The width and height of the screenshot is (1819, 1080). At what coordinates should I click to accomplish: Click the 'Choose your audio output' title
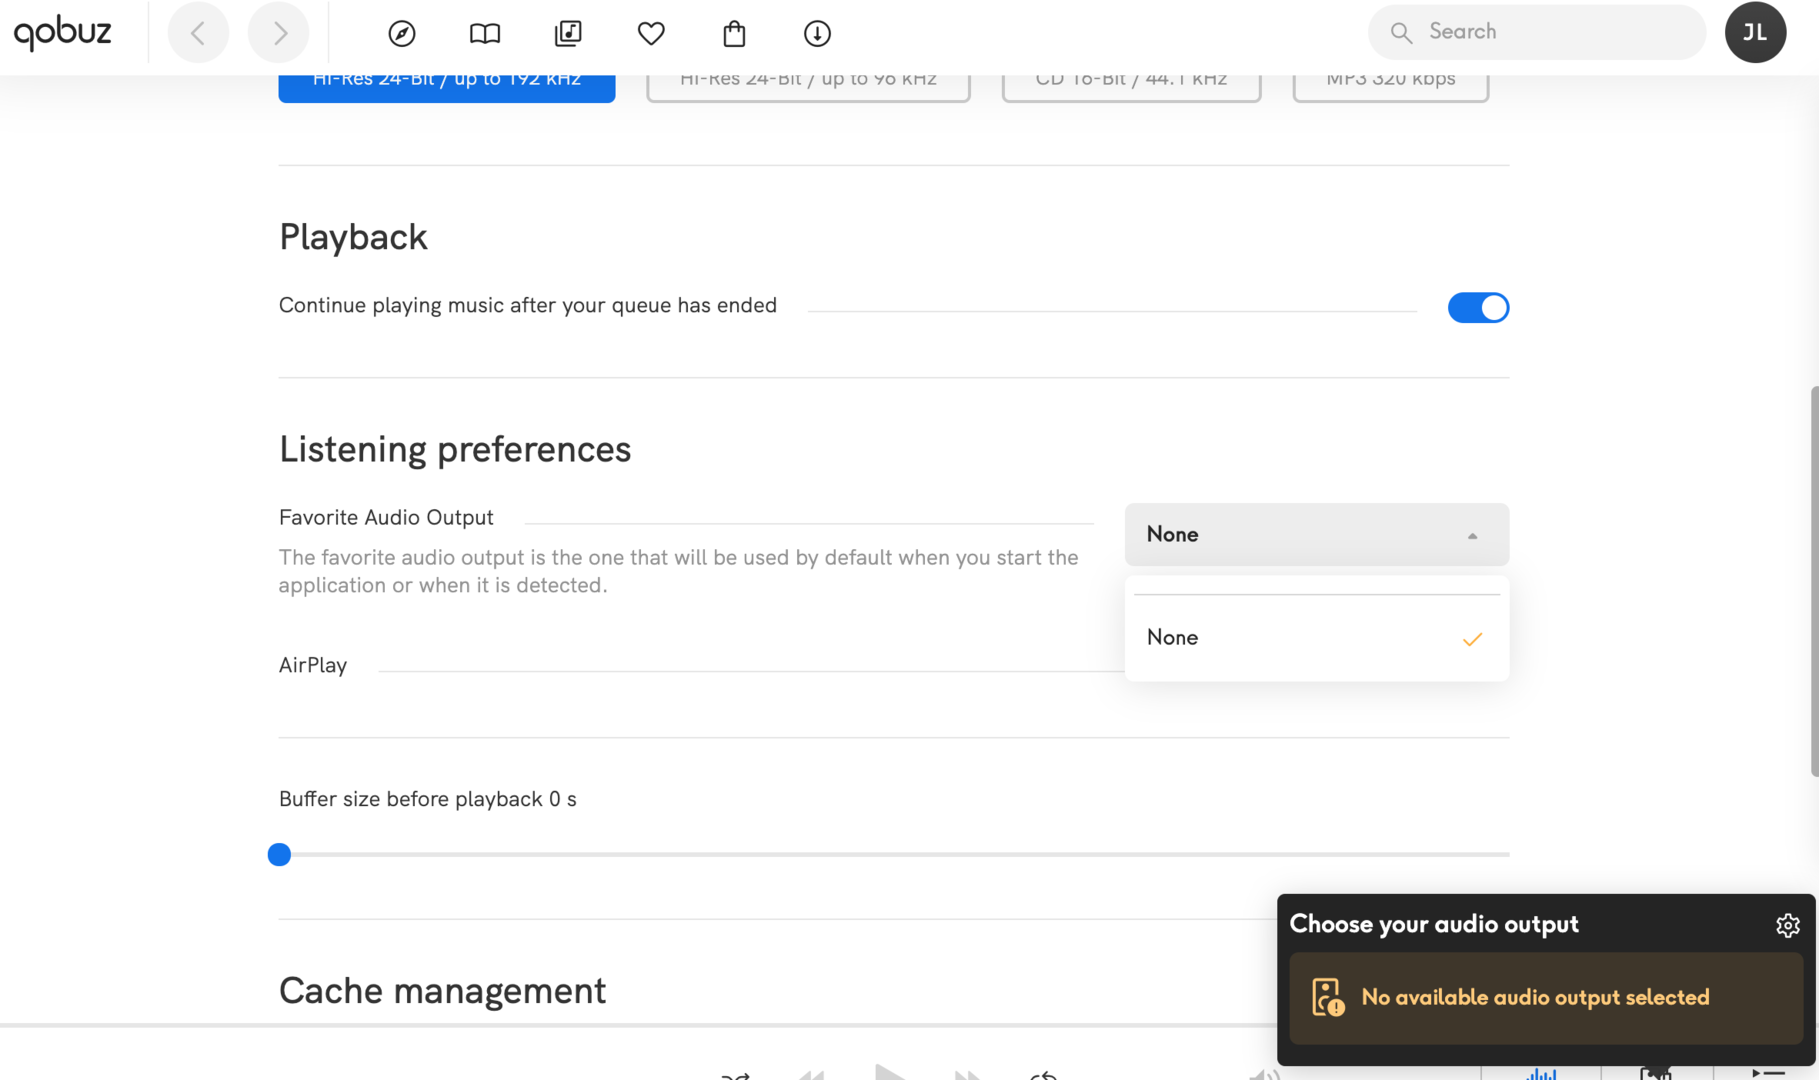[x=1434, y=924]
